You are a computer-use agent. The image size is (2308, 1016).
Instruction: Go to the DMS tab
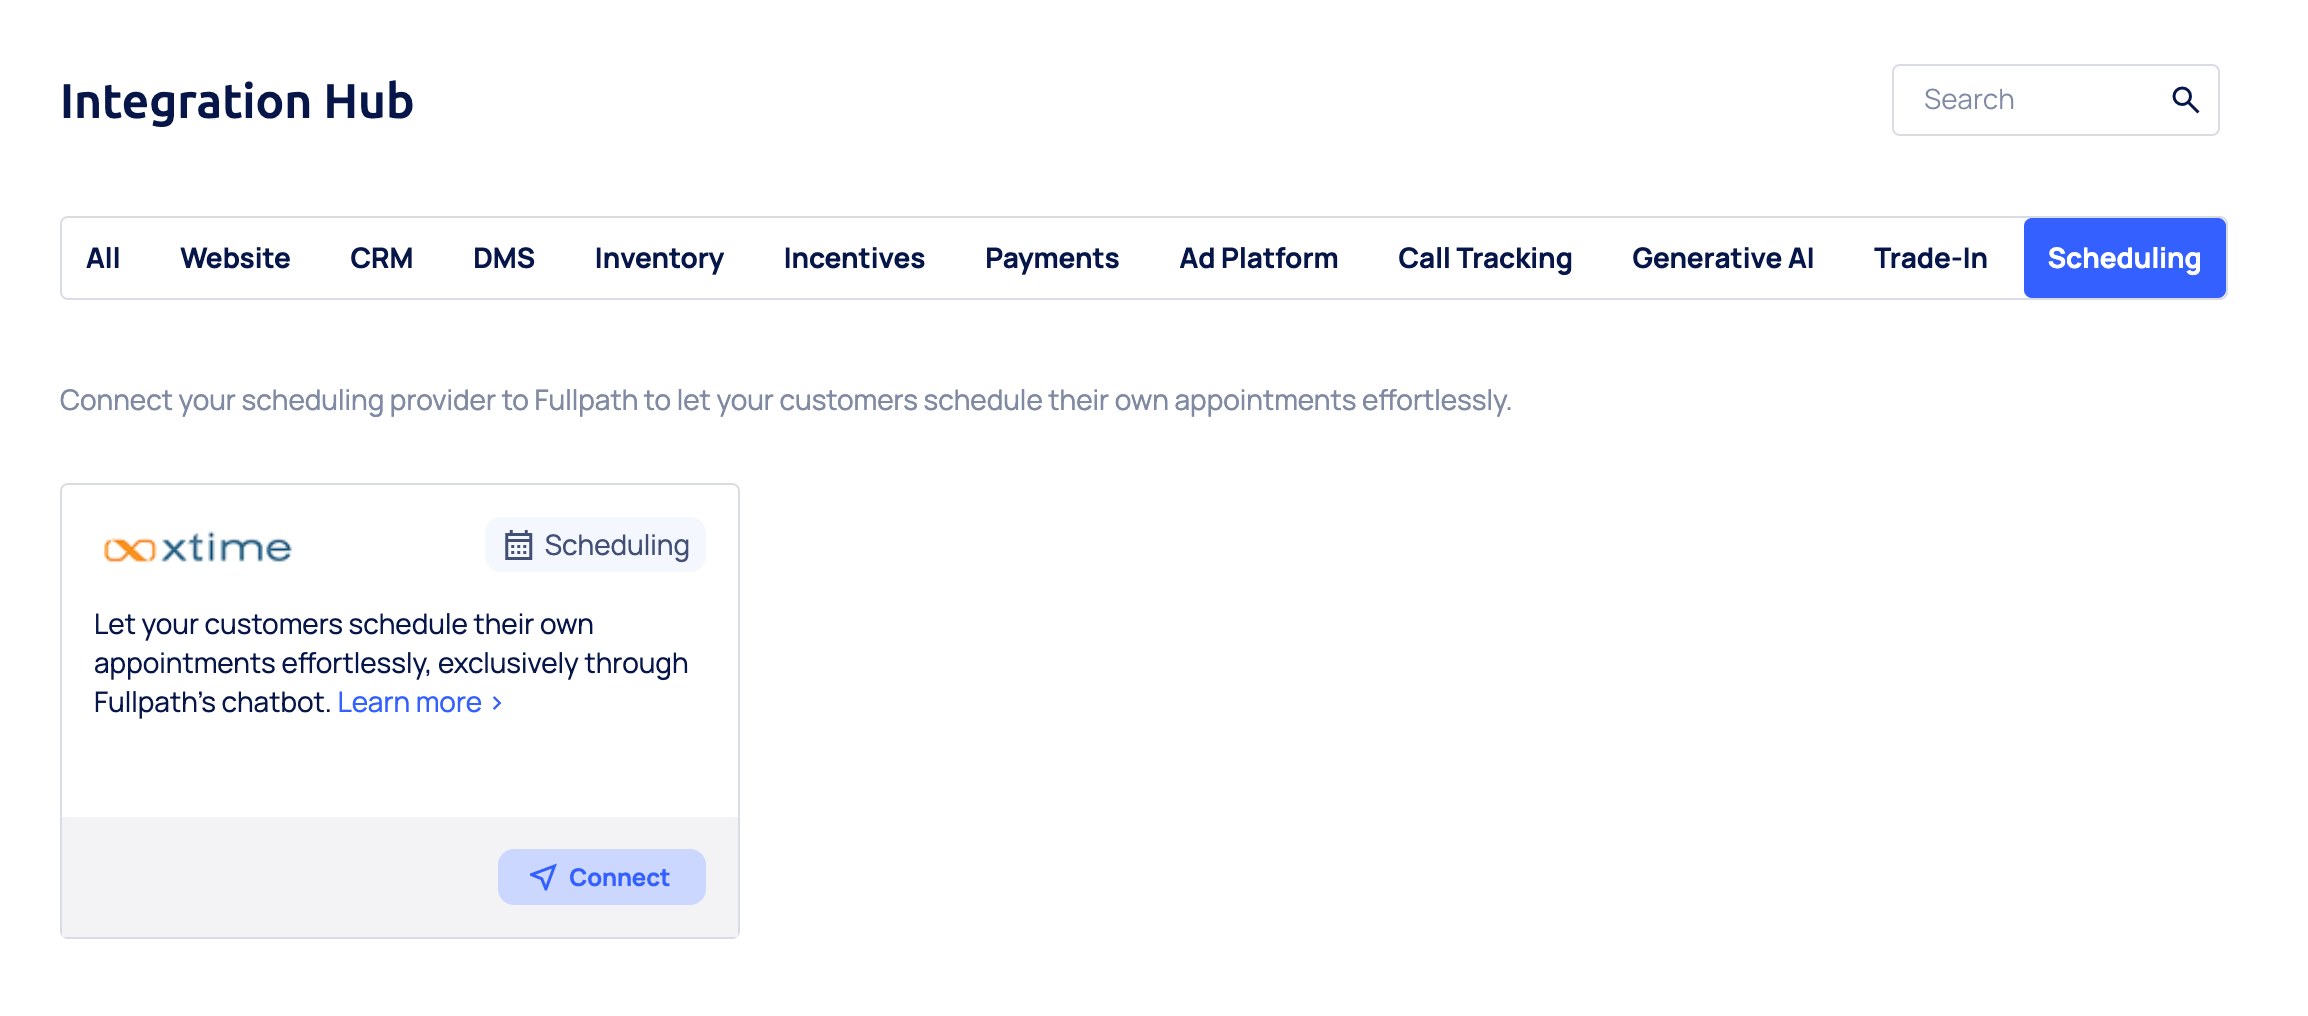pos(504,258)
